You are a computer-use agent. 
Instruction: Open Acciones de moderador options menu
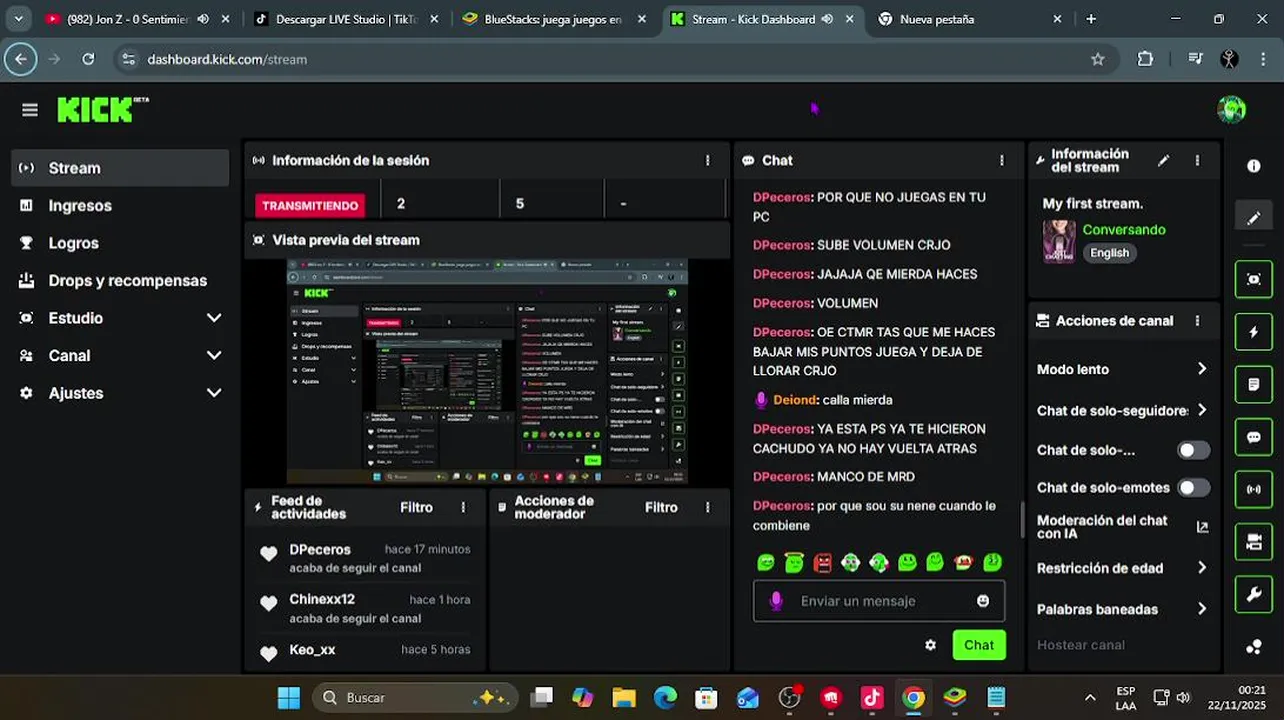coord(708,507)
